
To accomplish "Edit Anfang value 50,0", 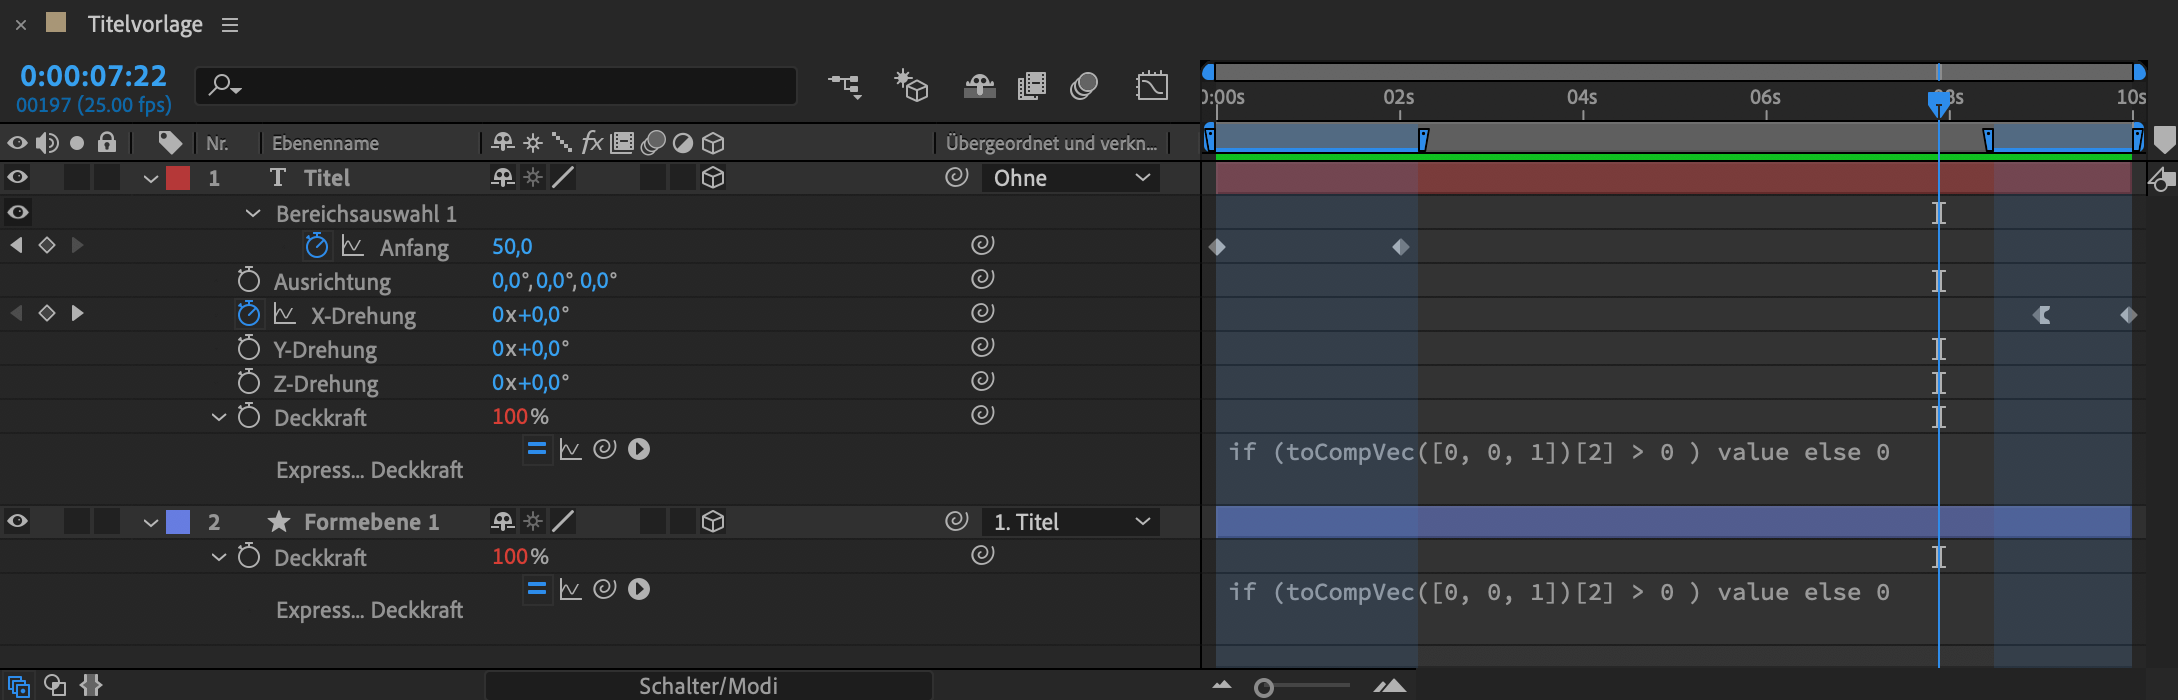I will (x=512, y=246).
